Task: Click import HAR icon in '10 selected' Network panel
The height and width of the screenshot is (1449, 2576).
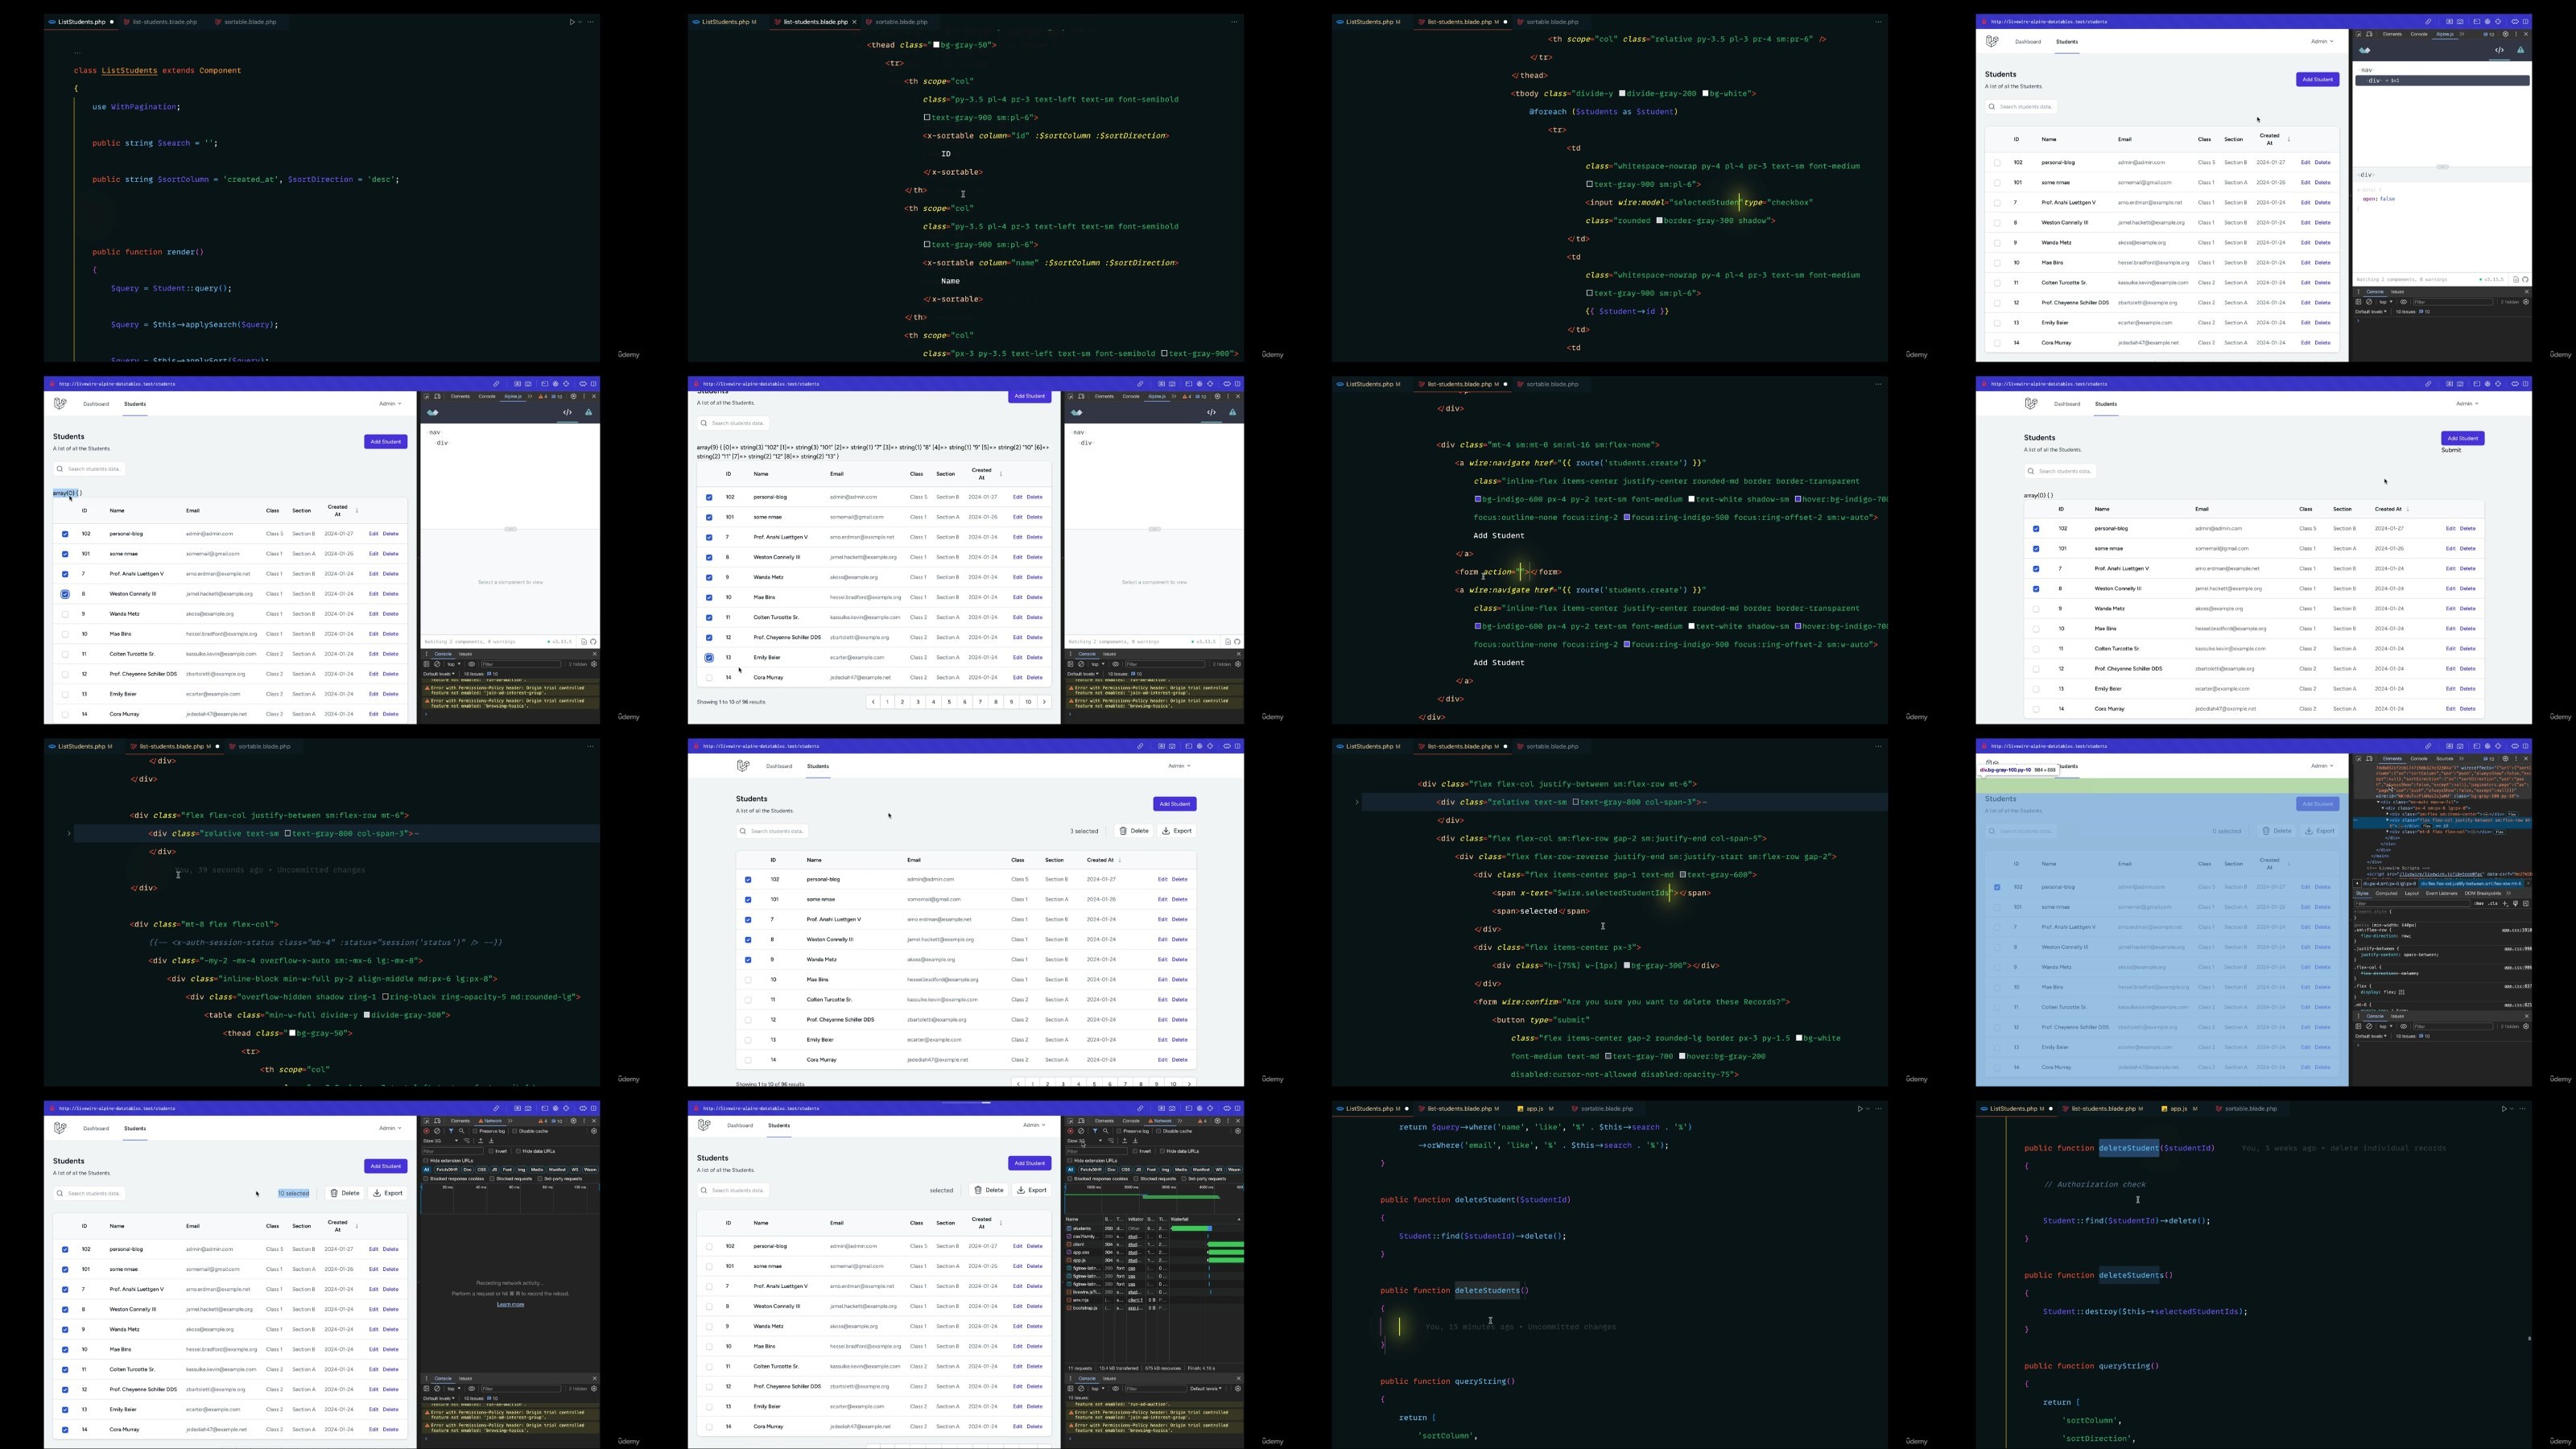Action: (x=480, y=1141)
